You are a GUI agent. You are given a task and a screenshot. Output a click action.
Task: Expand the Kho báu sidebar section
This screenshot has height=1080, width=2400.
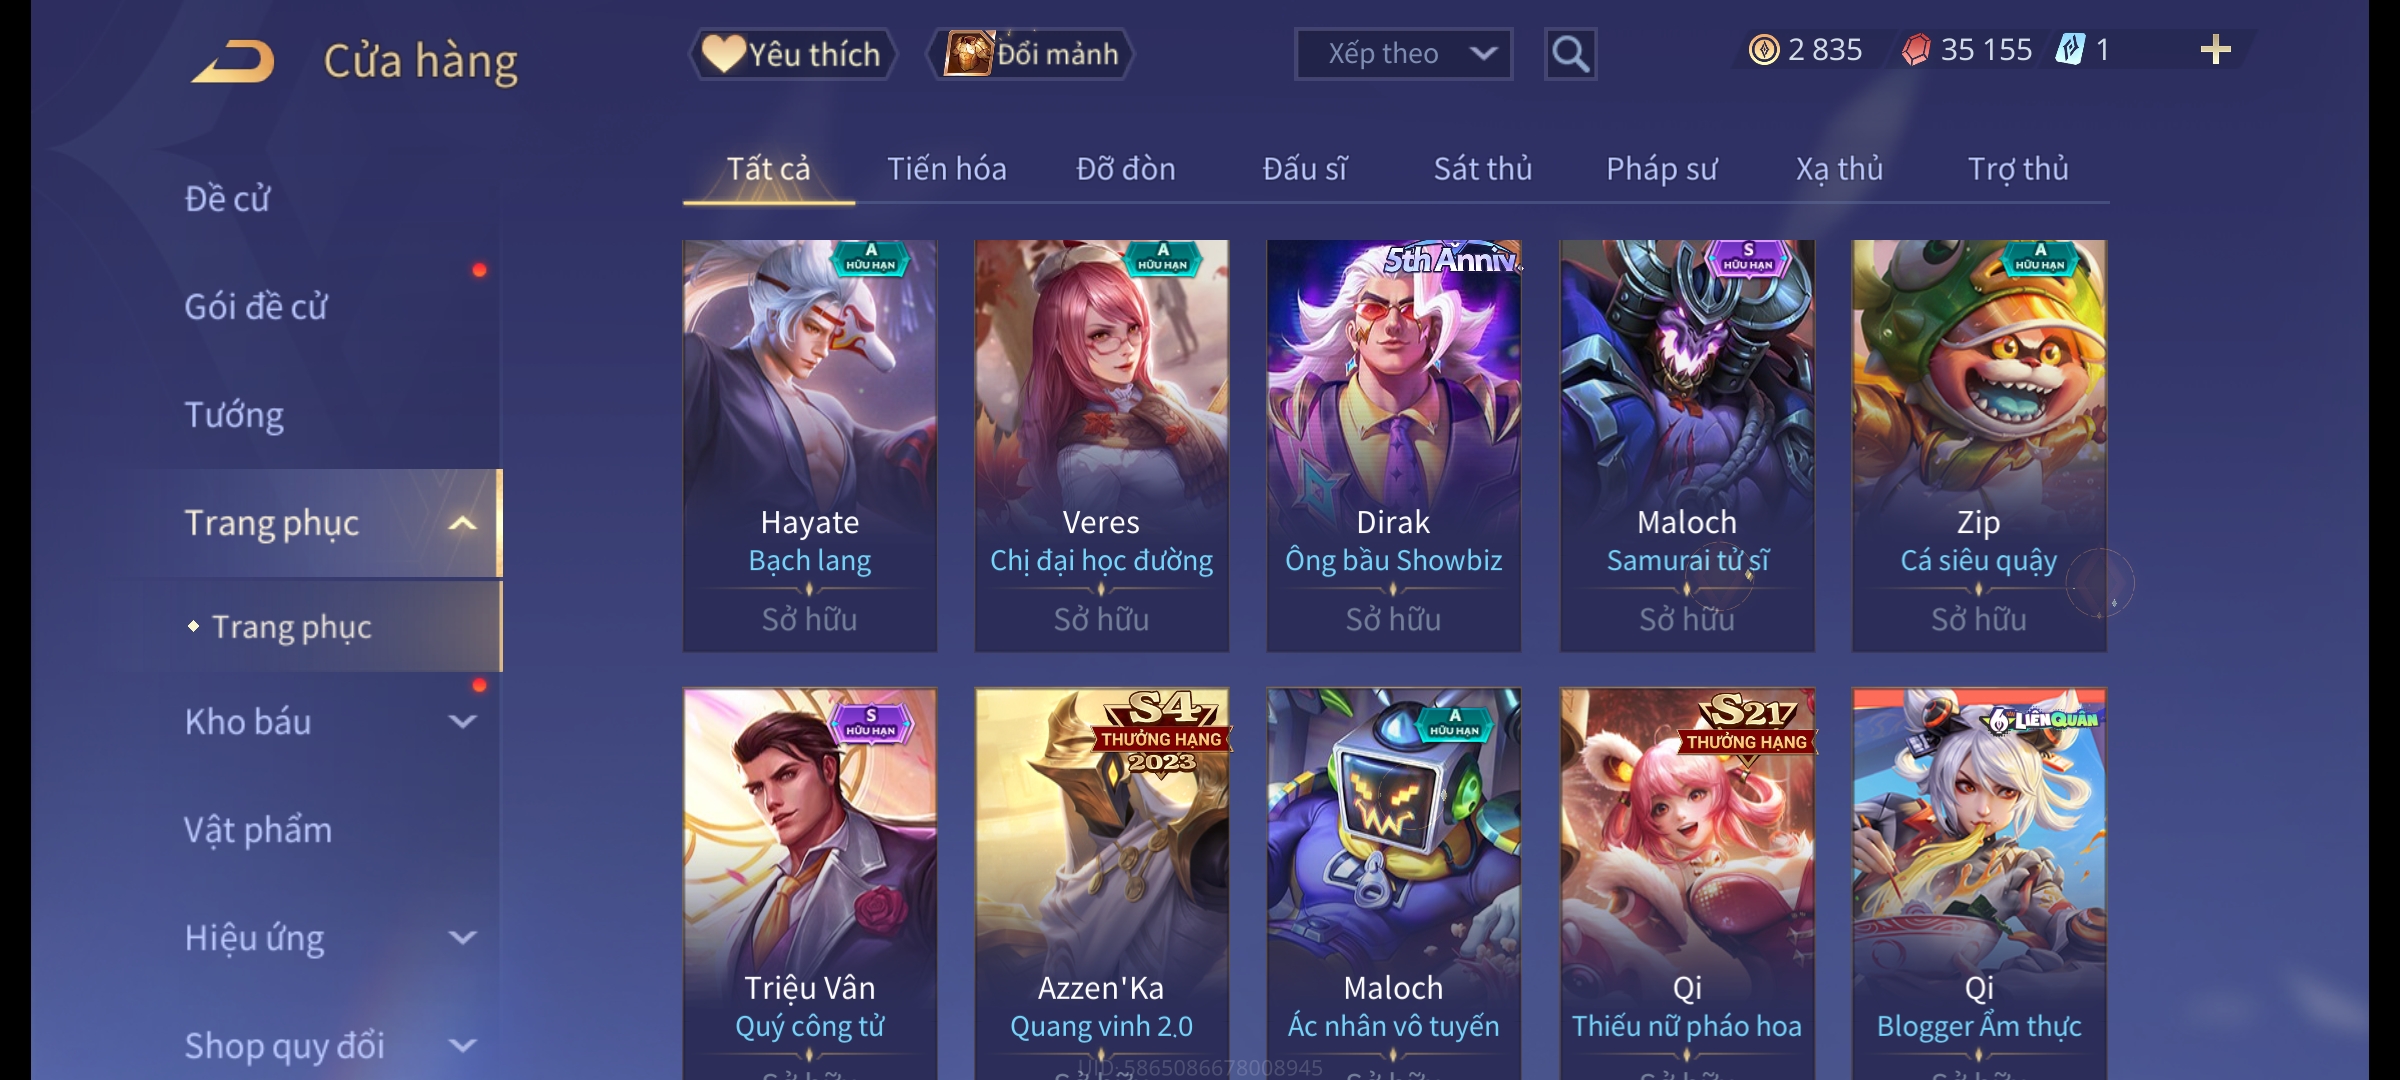pyautogui.click(x=462, y=721)
